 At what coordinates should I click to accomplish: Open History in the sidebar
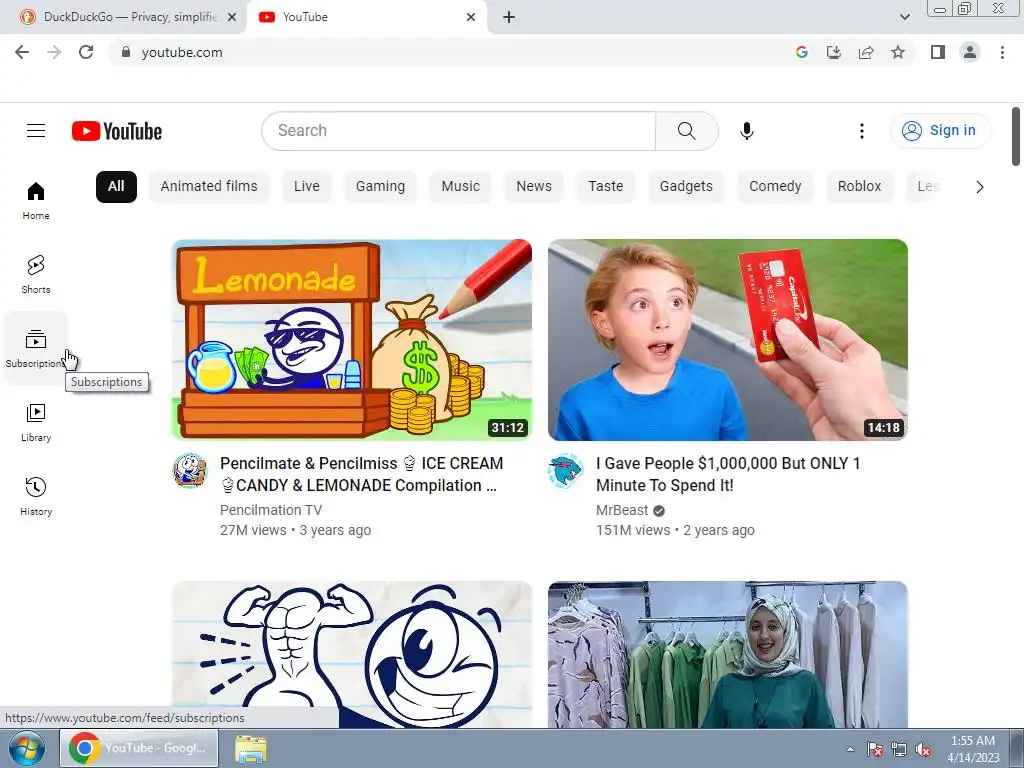coord(36,496)
